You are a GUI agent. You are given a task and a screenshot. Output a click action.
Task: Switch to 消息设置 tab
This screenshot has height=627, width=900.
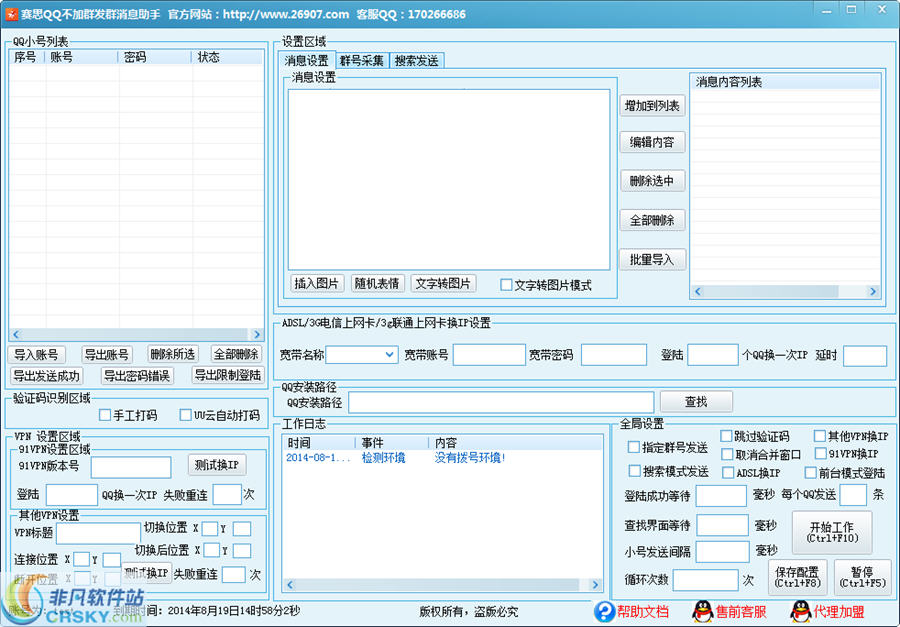pos(307,60)
